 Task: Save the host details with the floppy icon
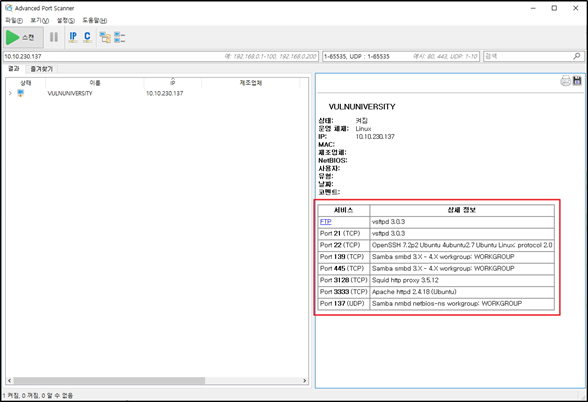click(577, 80)
